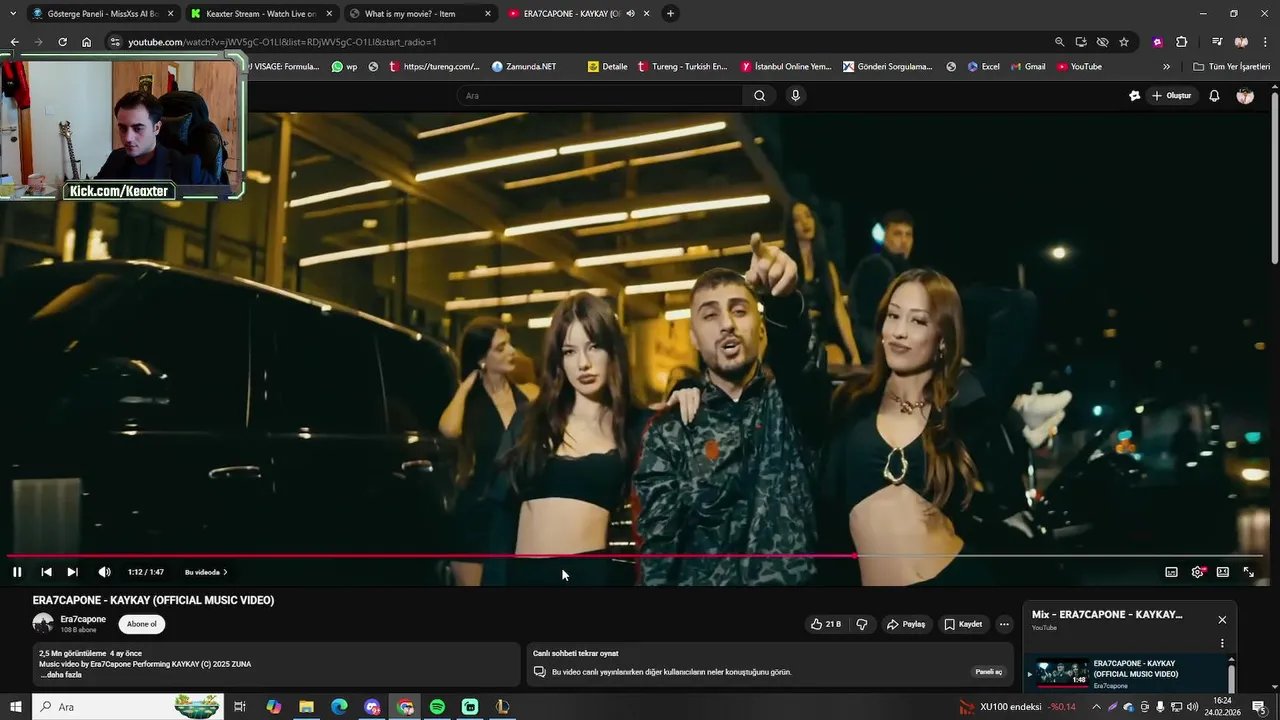Skip to next video in playlist

72,572
